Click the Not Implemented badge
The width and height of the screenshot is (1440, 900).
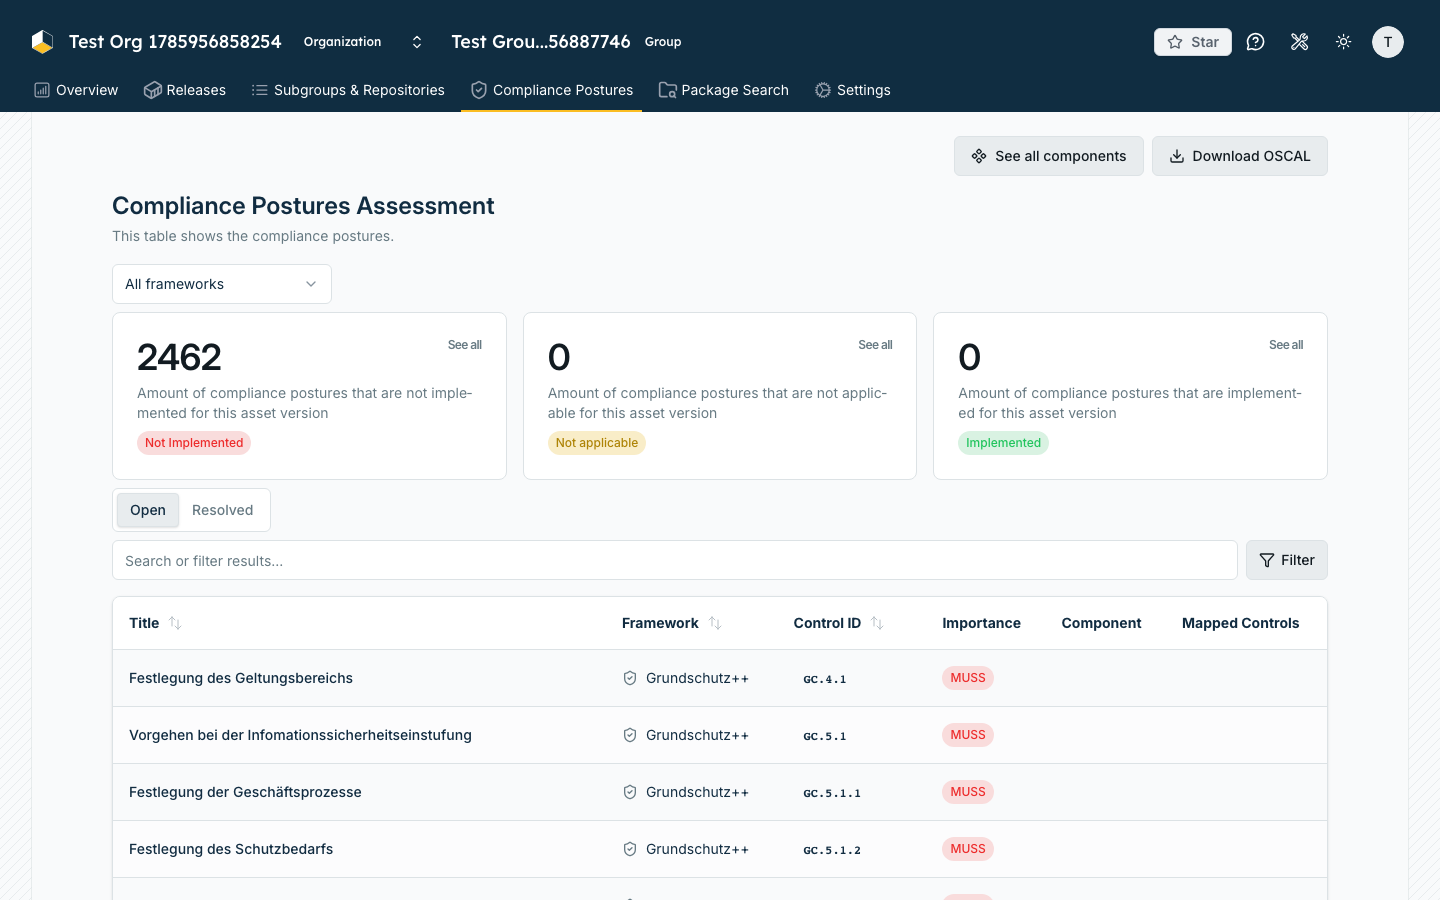194,443
